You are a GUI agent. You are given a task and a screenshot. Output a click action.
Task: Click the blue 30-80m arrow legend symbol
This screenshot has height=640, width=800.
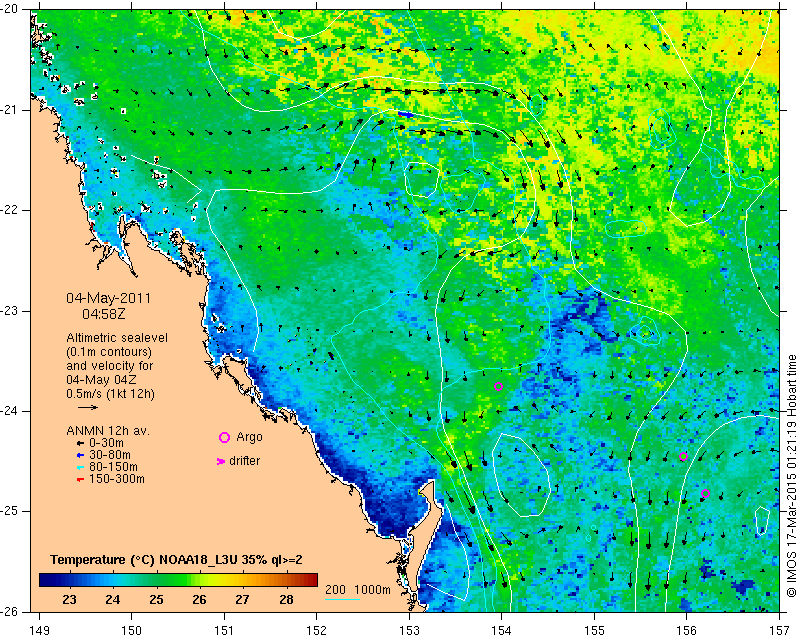coord(80,455)
